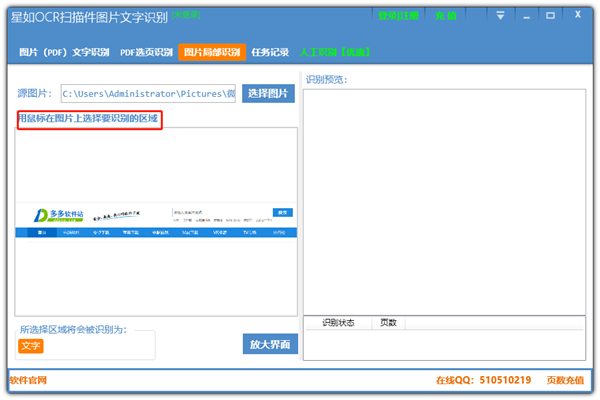
Task: Click the source image preview area
Action: (x=156, y=222)
